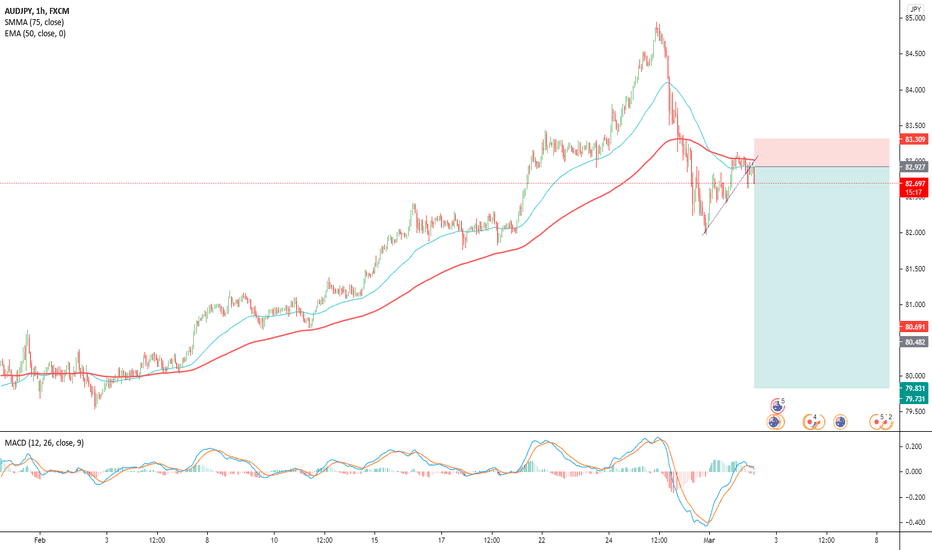The image size is (932, 550).
Task: Click the Australian event icon beneath the red-ringed one
Action: (774, 422)
